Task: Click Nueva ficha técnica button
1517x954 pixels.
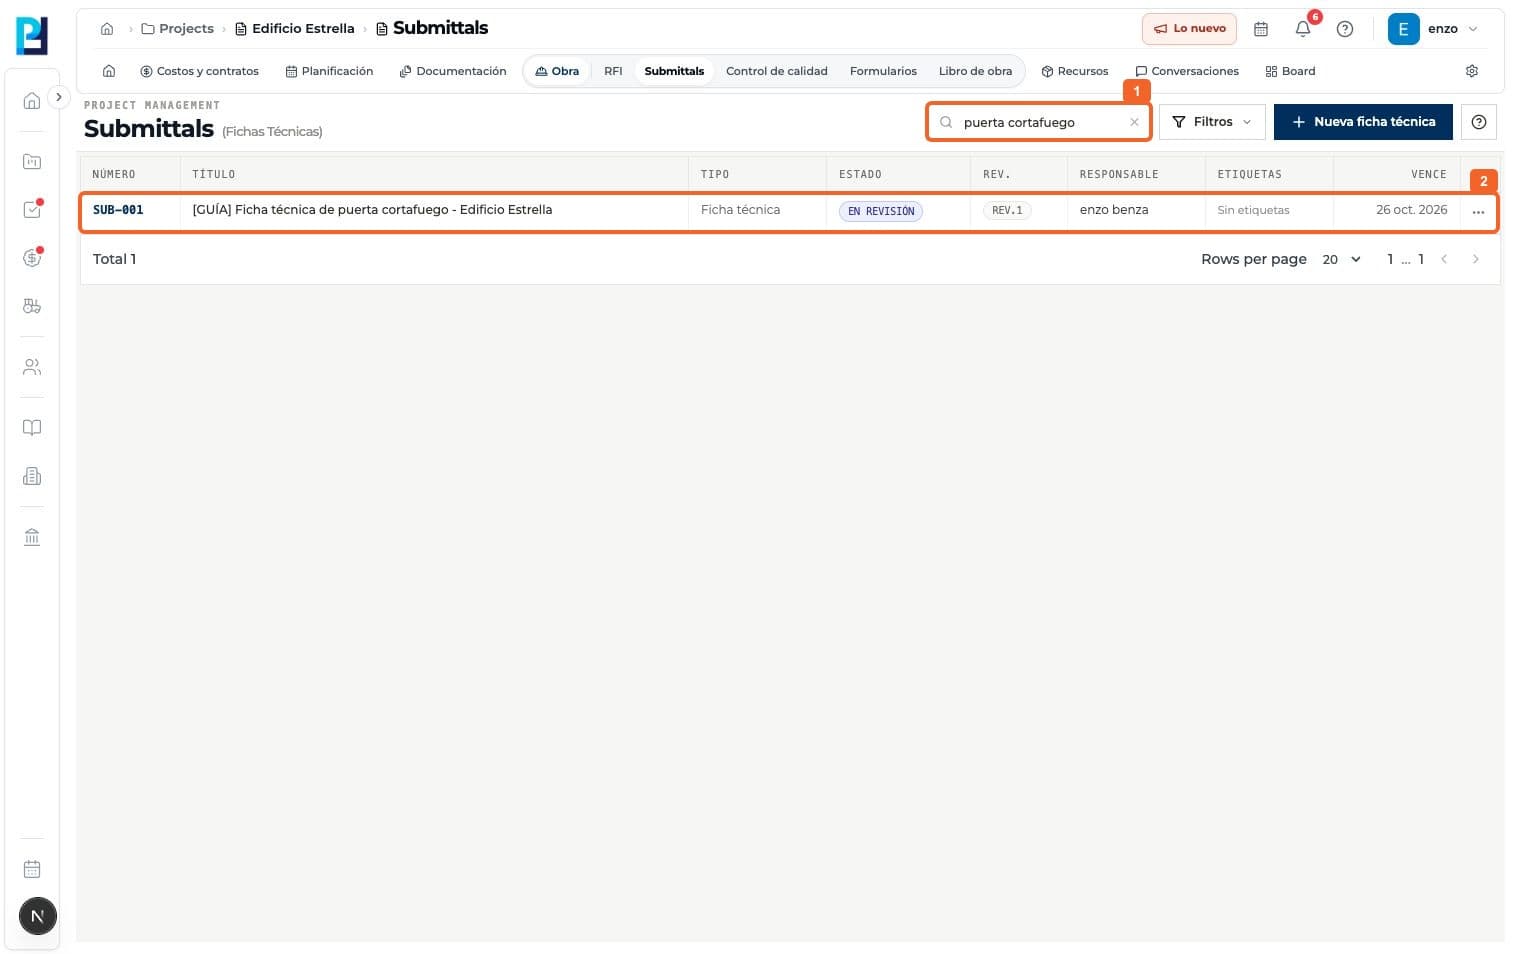Action: pyautogui.click(x=1363, y=122)
